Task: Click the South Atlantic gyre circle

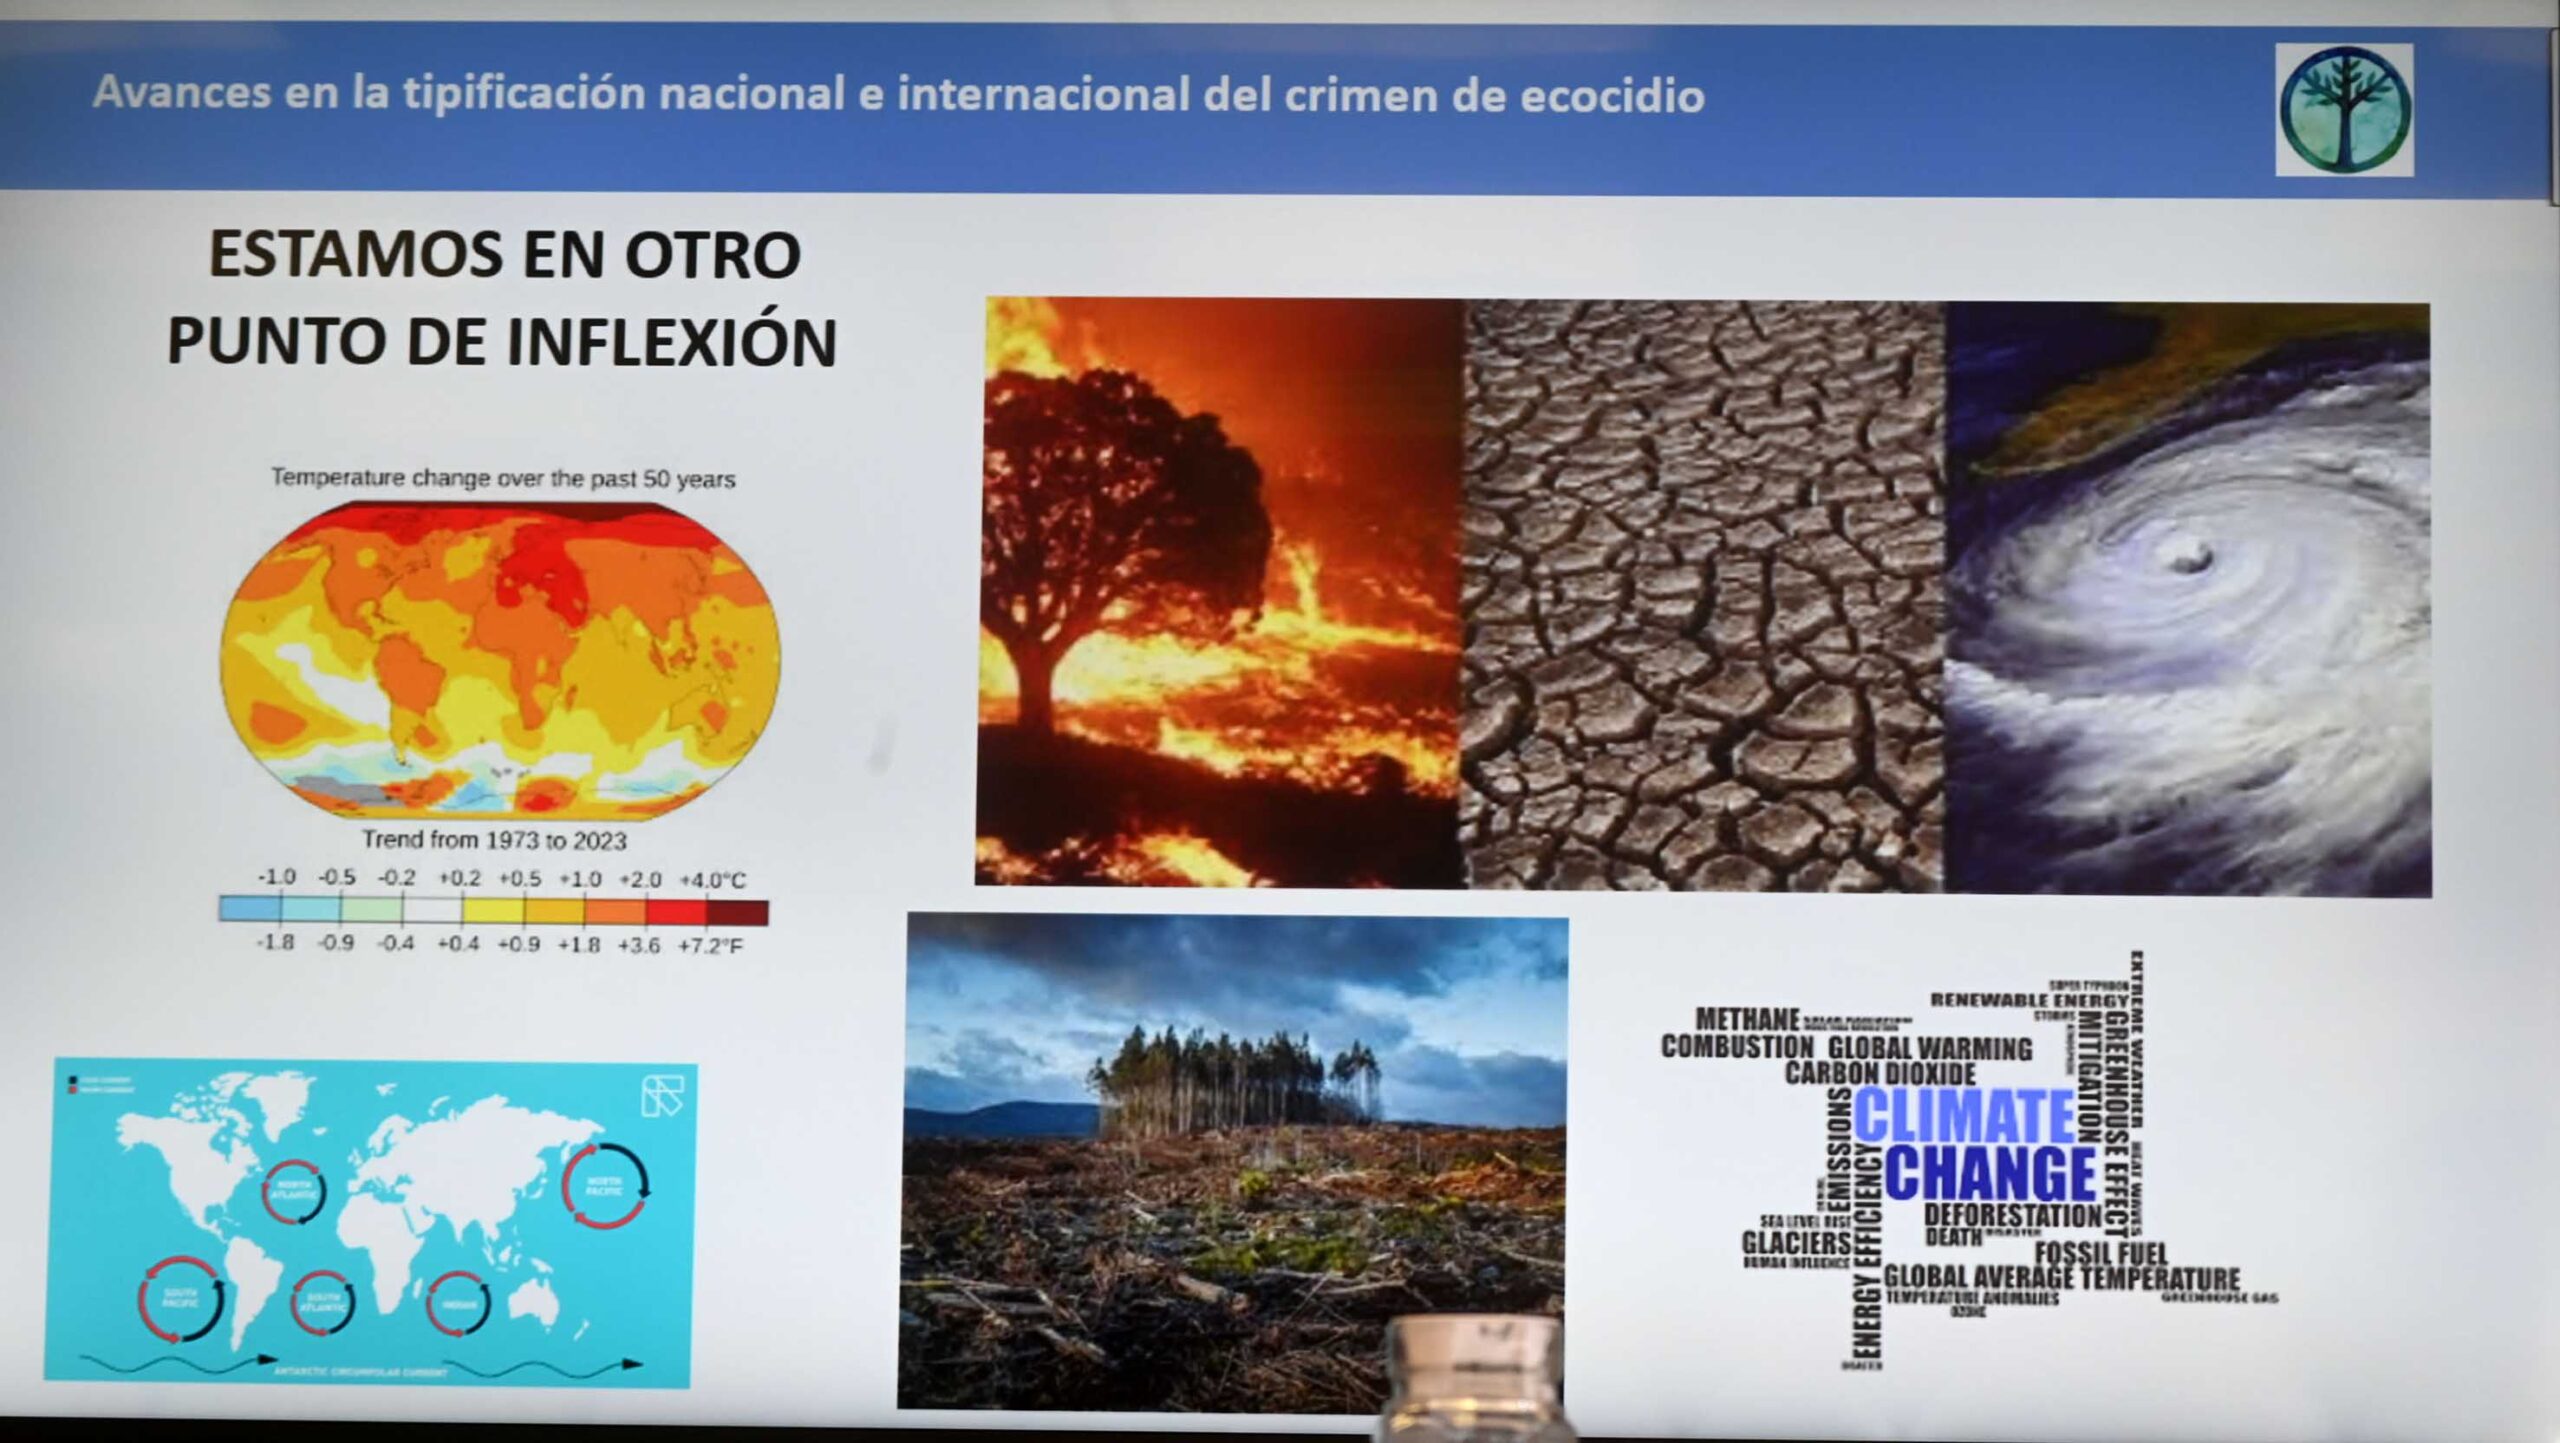Action: pos(322,1302)
